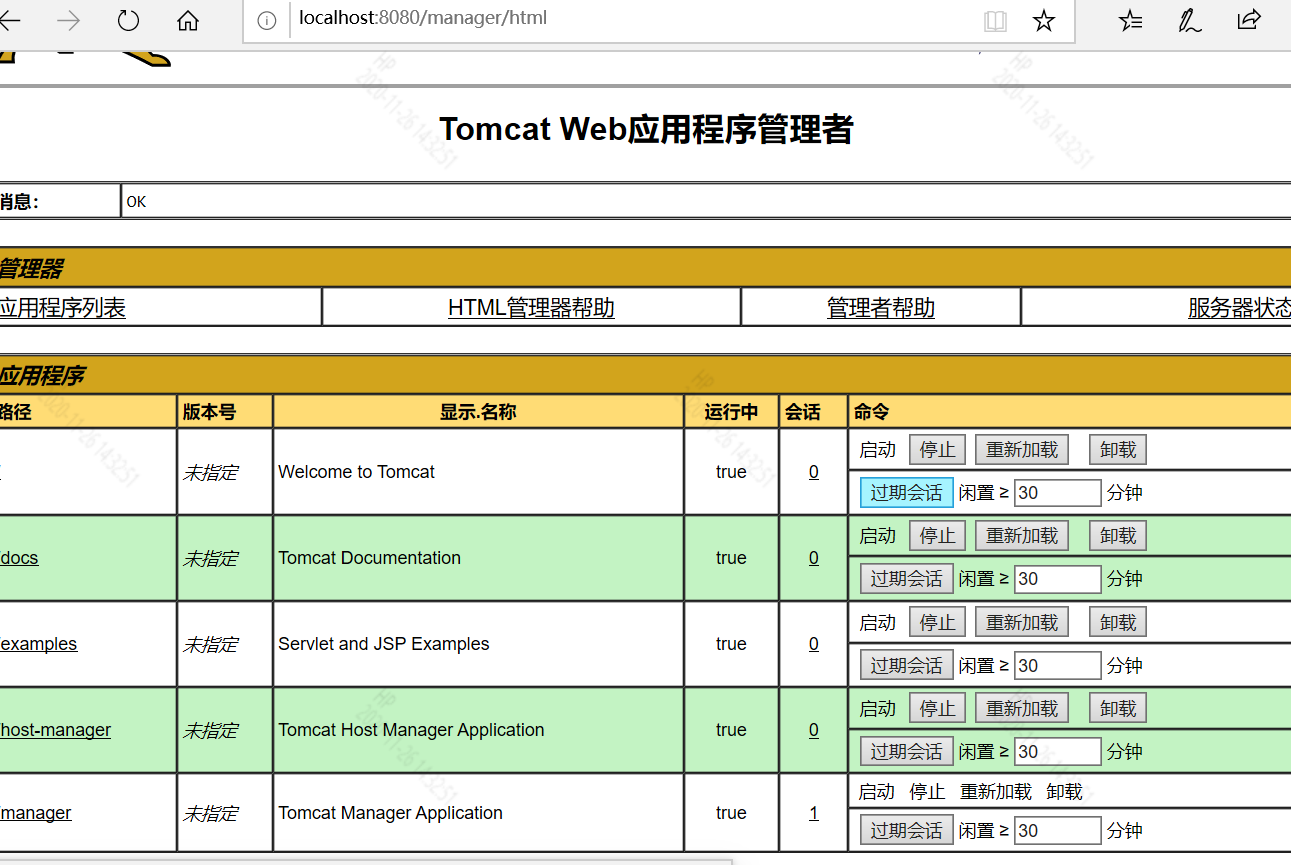Select the OK message text
This screenshot has width=1291, height=865.
coord(136,202)
